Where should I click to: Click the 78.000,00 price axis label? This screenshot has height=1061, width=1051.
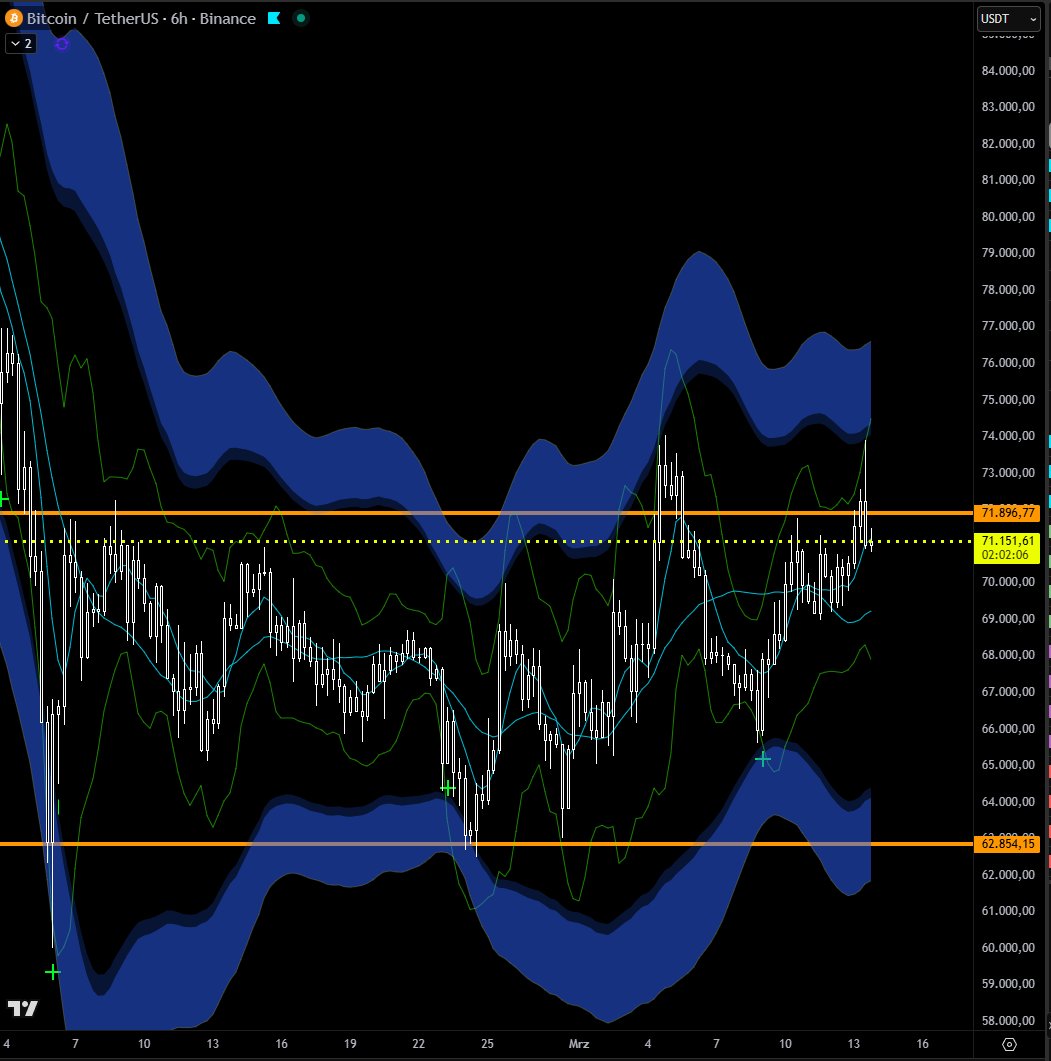(1008, 290)
